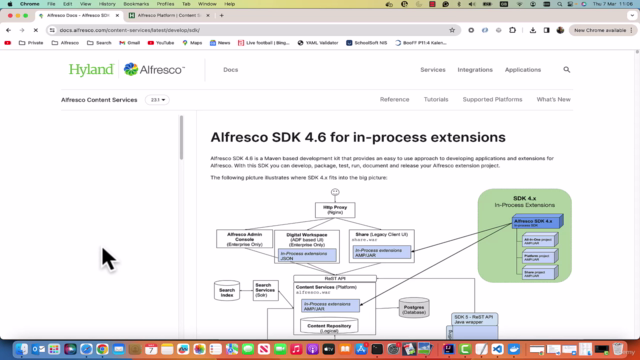This screenshot has height=360, width=640.
Task: Open macOS Spotlight search in menu bar
Action: (560, 4)
